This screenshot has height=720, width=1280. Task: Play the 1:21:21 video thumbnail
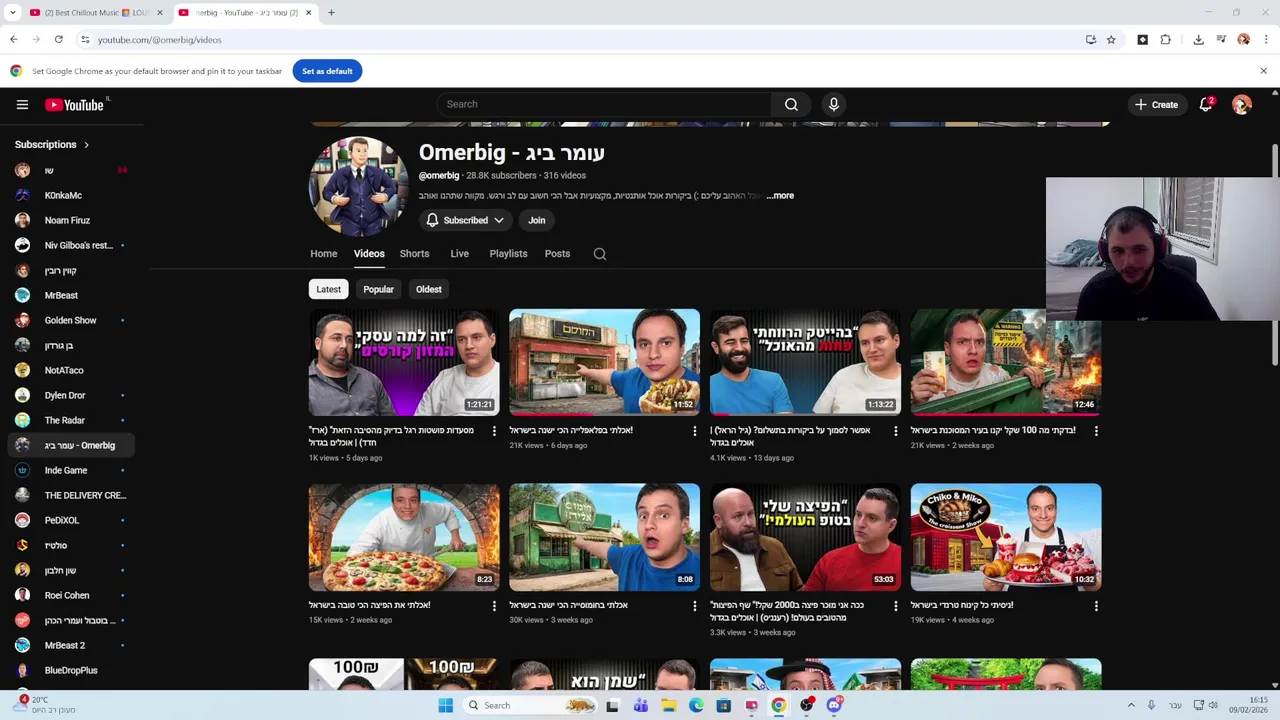404,362
